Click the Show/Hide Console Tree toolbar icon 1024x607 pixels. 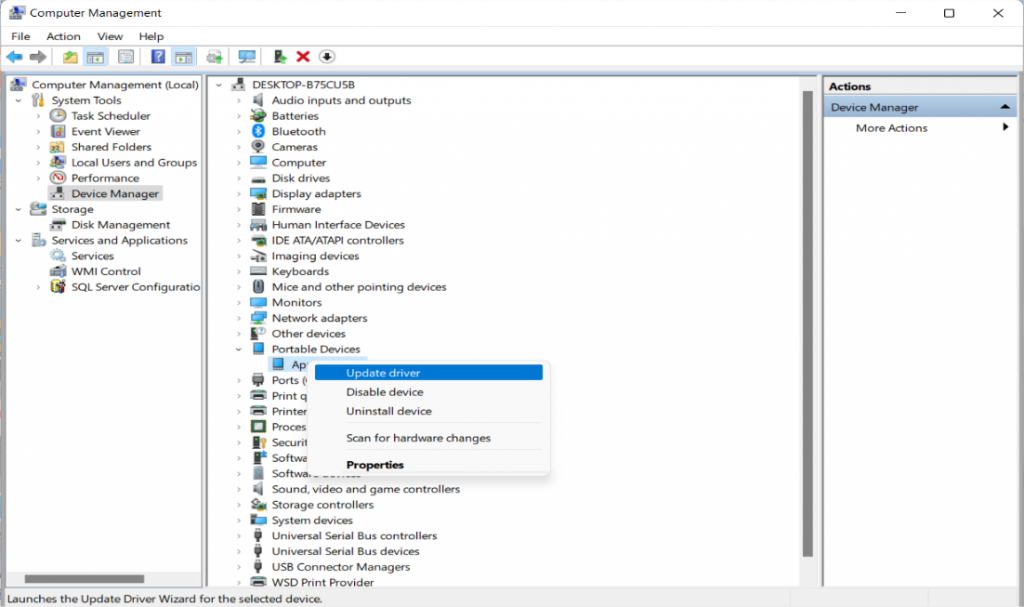[95, 57]
